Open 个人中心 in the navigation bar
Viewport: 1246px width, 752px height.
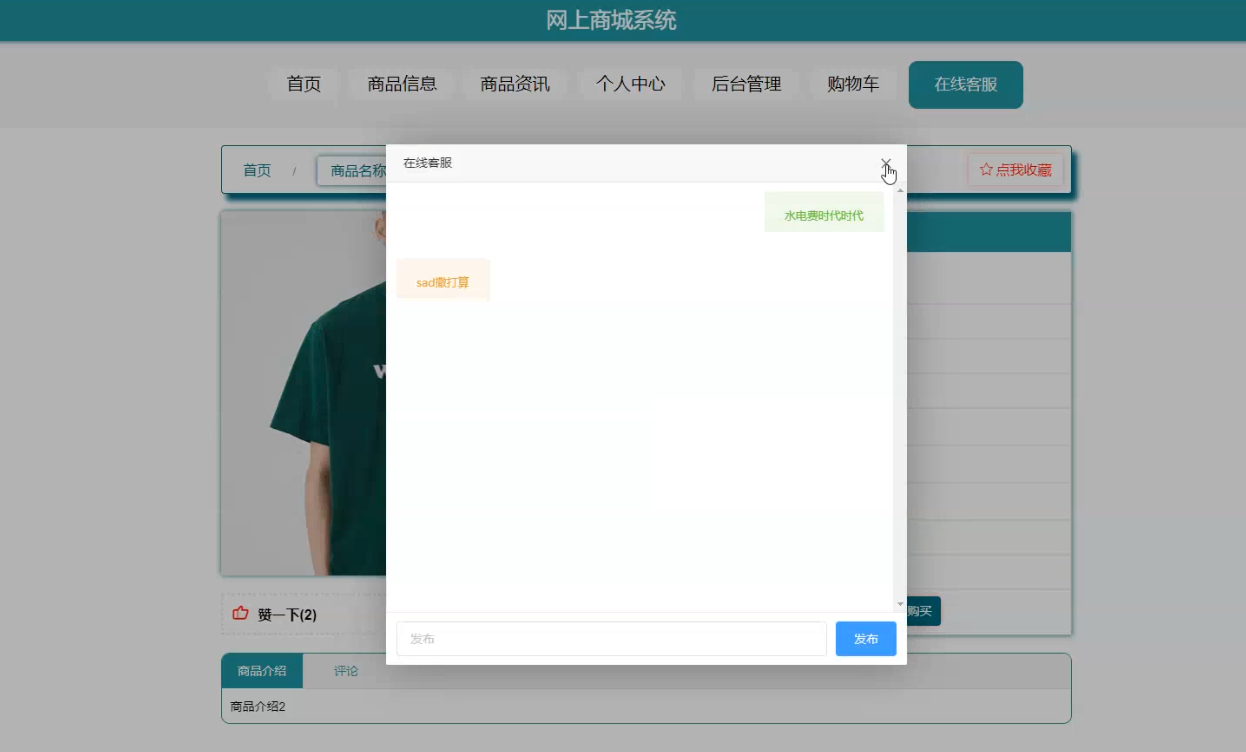coord(630,84)
